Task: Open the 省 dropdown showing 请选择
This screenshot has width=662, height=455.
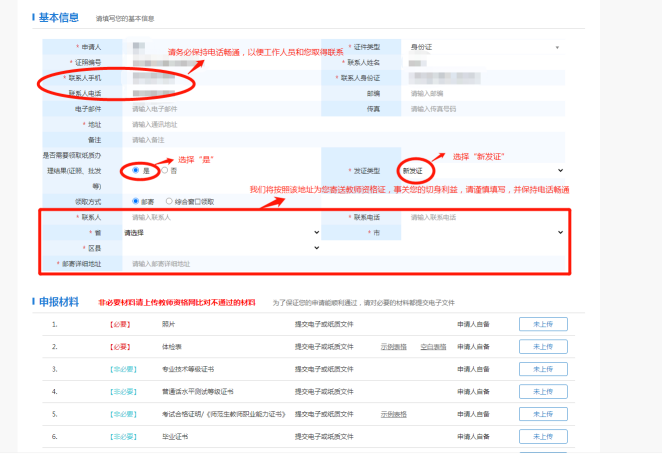Action: [x=222, y=233]
